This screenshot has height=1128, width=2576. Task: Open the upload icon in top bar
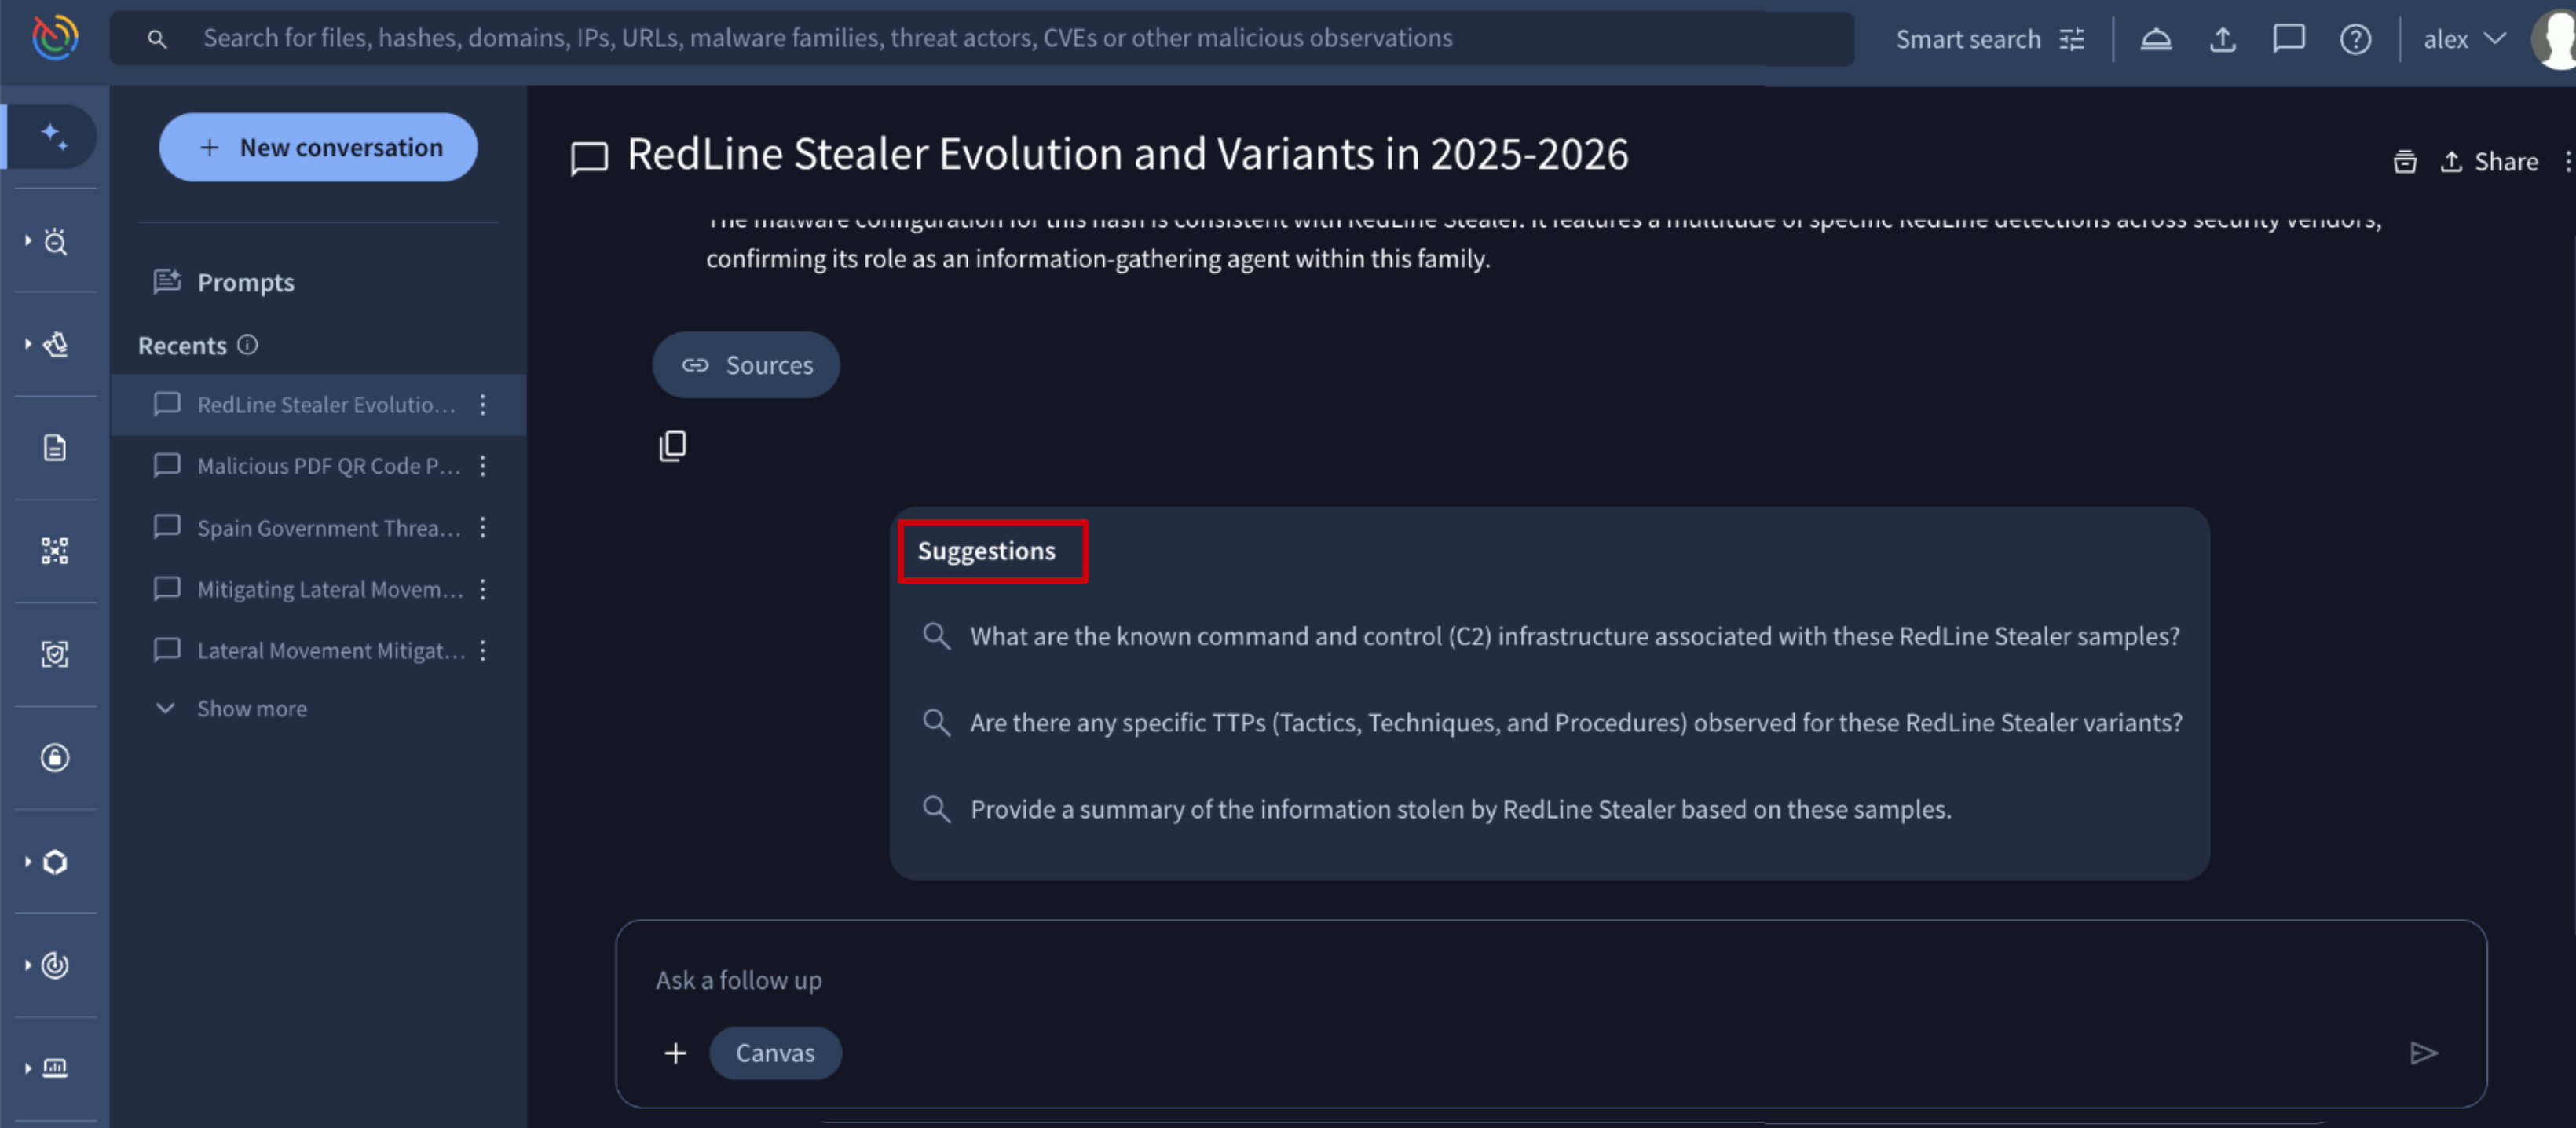2222,39
